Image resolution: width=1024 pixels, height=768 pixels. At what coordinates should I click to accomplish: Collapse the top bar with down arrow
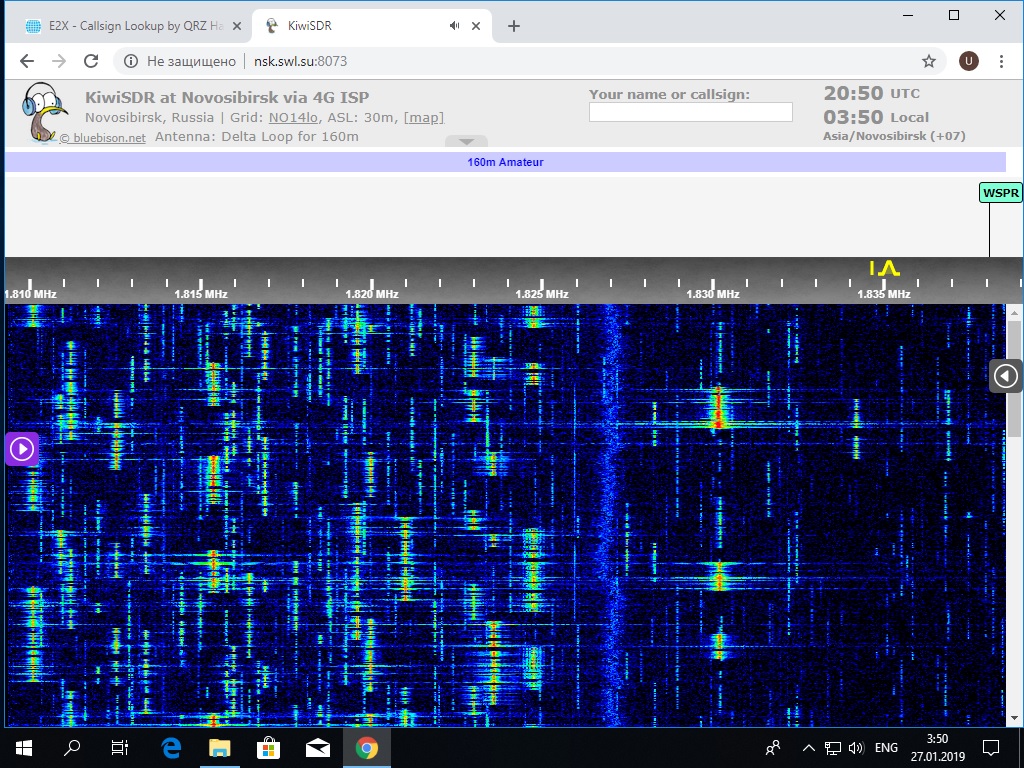point(466,141)
